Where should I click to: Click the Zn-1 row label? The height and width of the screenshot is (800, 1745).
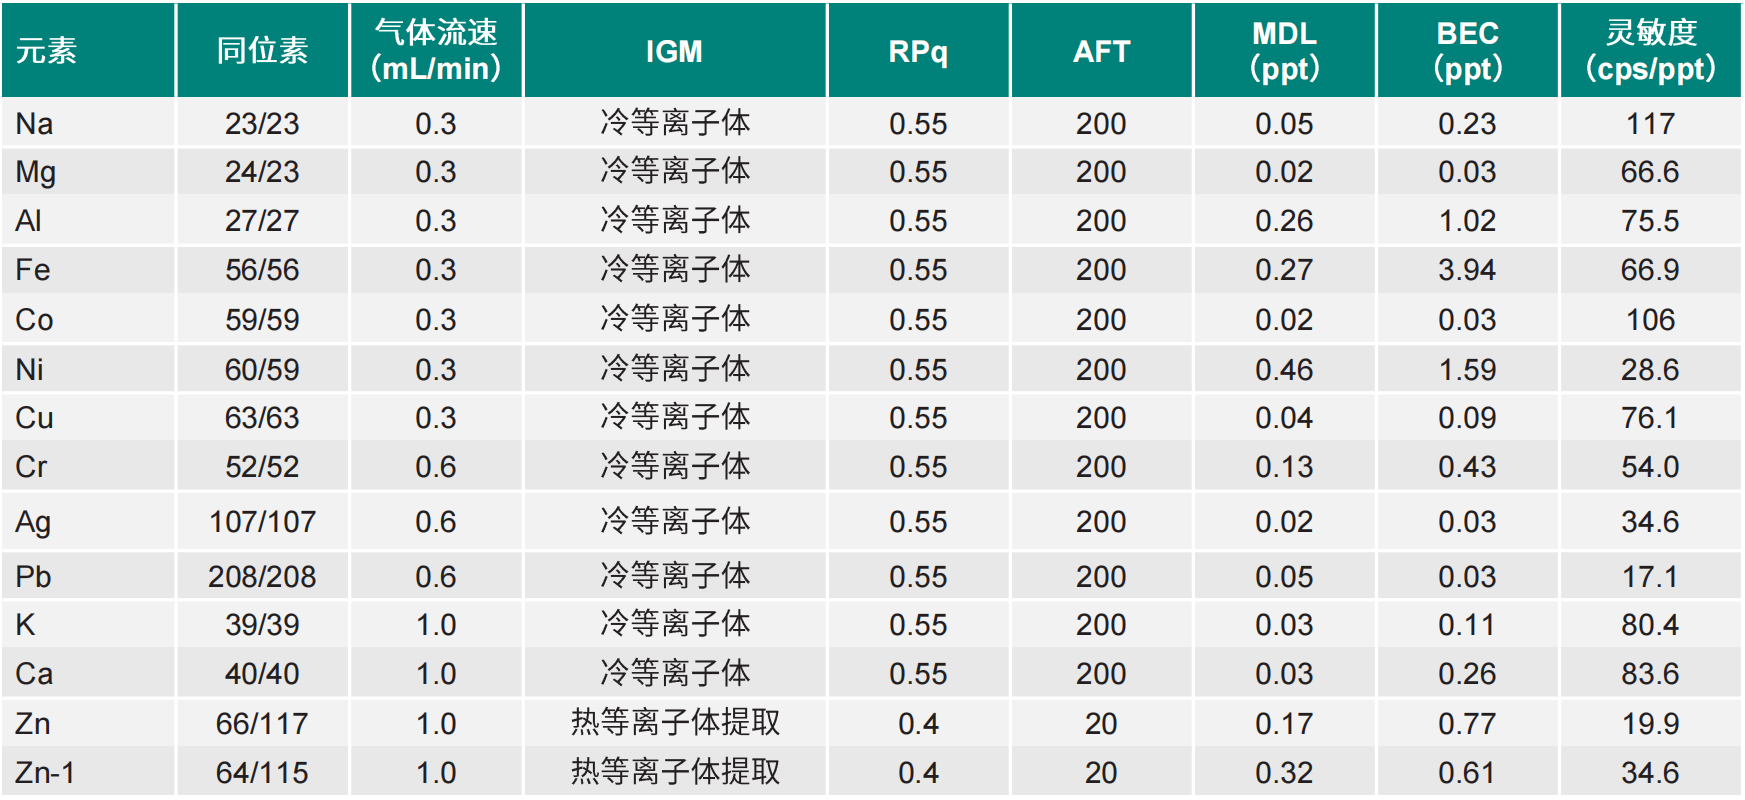(45, 772)
